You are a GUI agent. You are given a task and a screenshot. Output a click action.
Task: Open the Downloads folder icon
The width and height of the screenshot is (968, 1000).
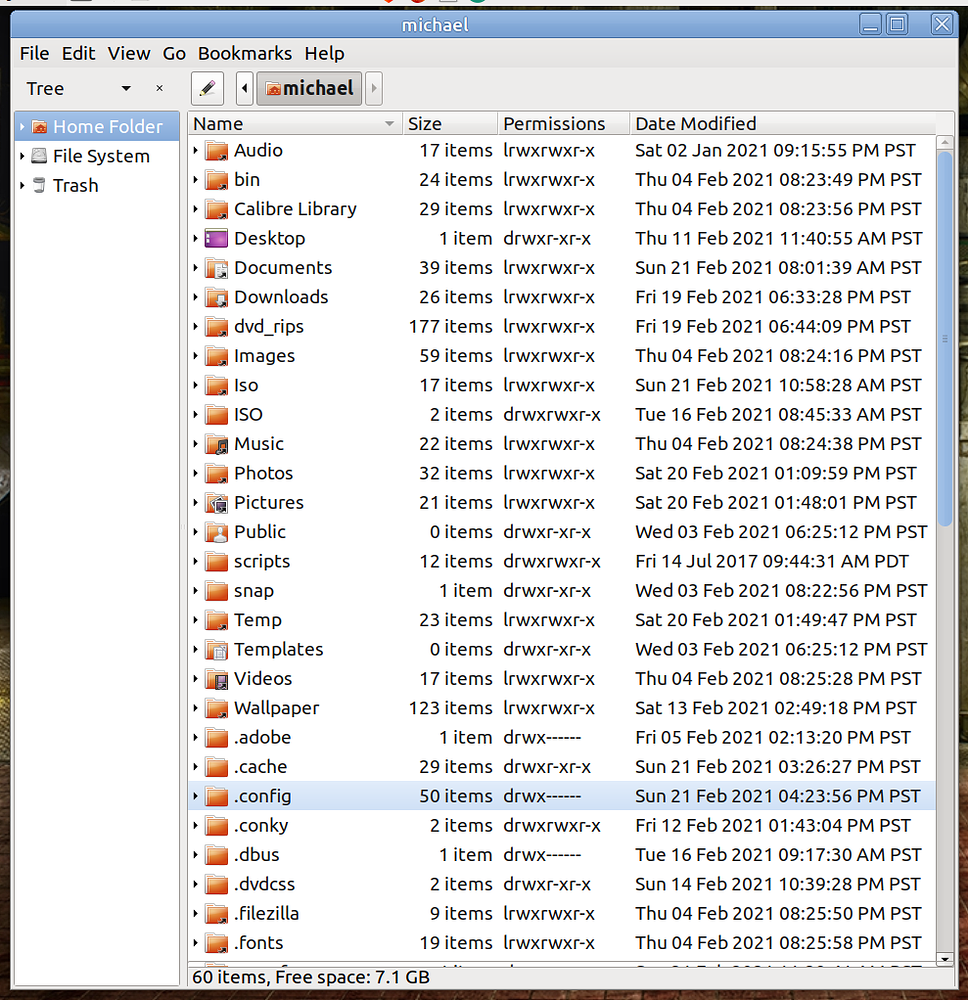point(216,297)
